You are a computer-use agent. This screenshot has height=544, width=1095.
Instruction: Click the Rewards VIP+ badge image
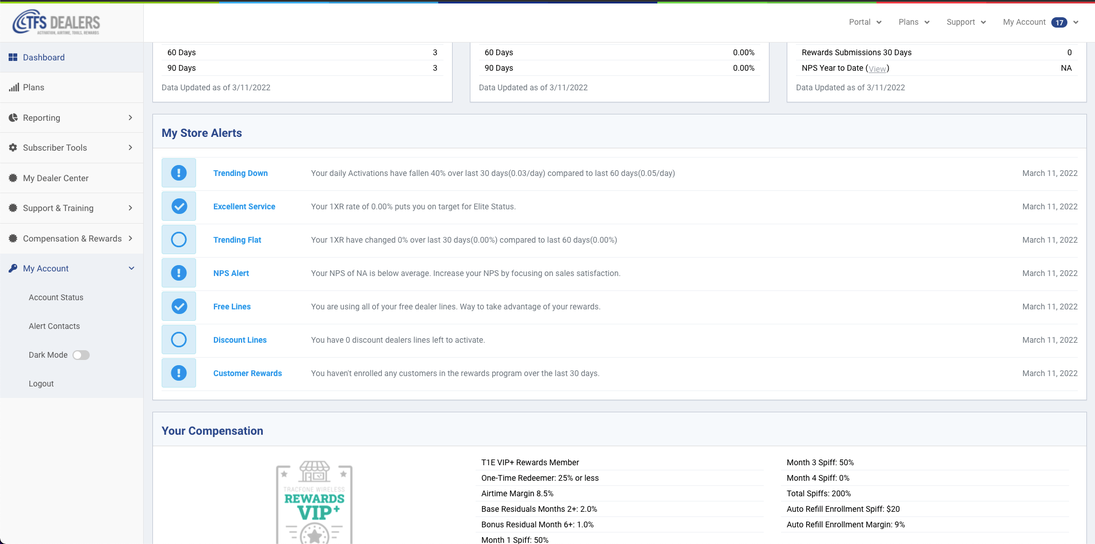pos(314,502)
